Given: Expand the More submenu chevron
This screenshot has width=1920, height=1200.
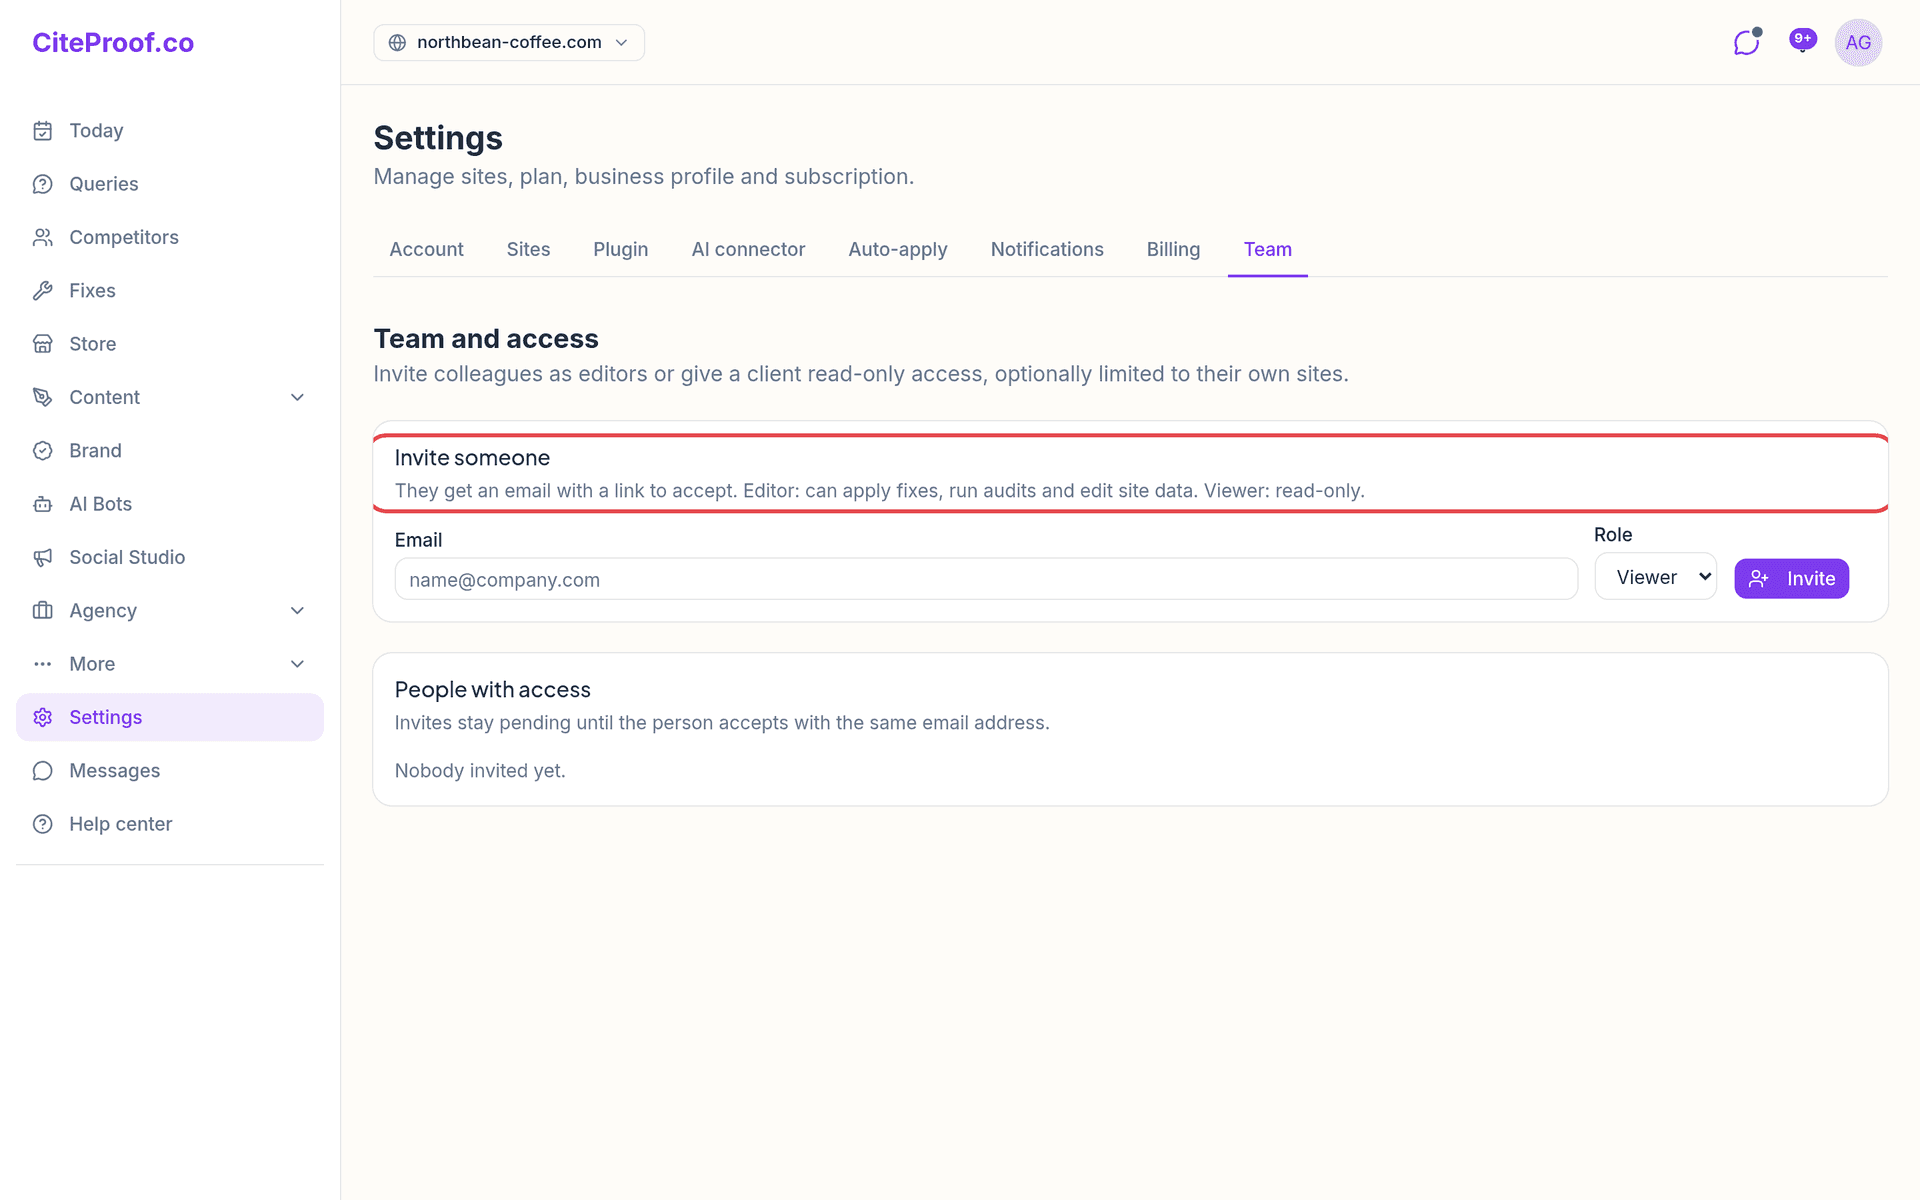Looking at the screenshot, I should pyautogui.click(x=297, y=664).
